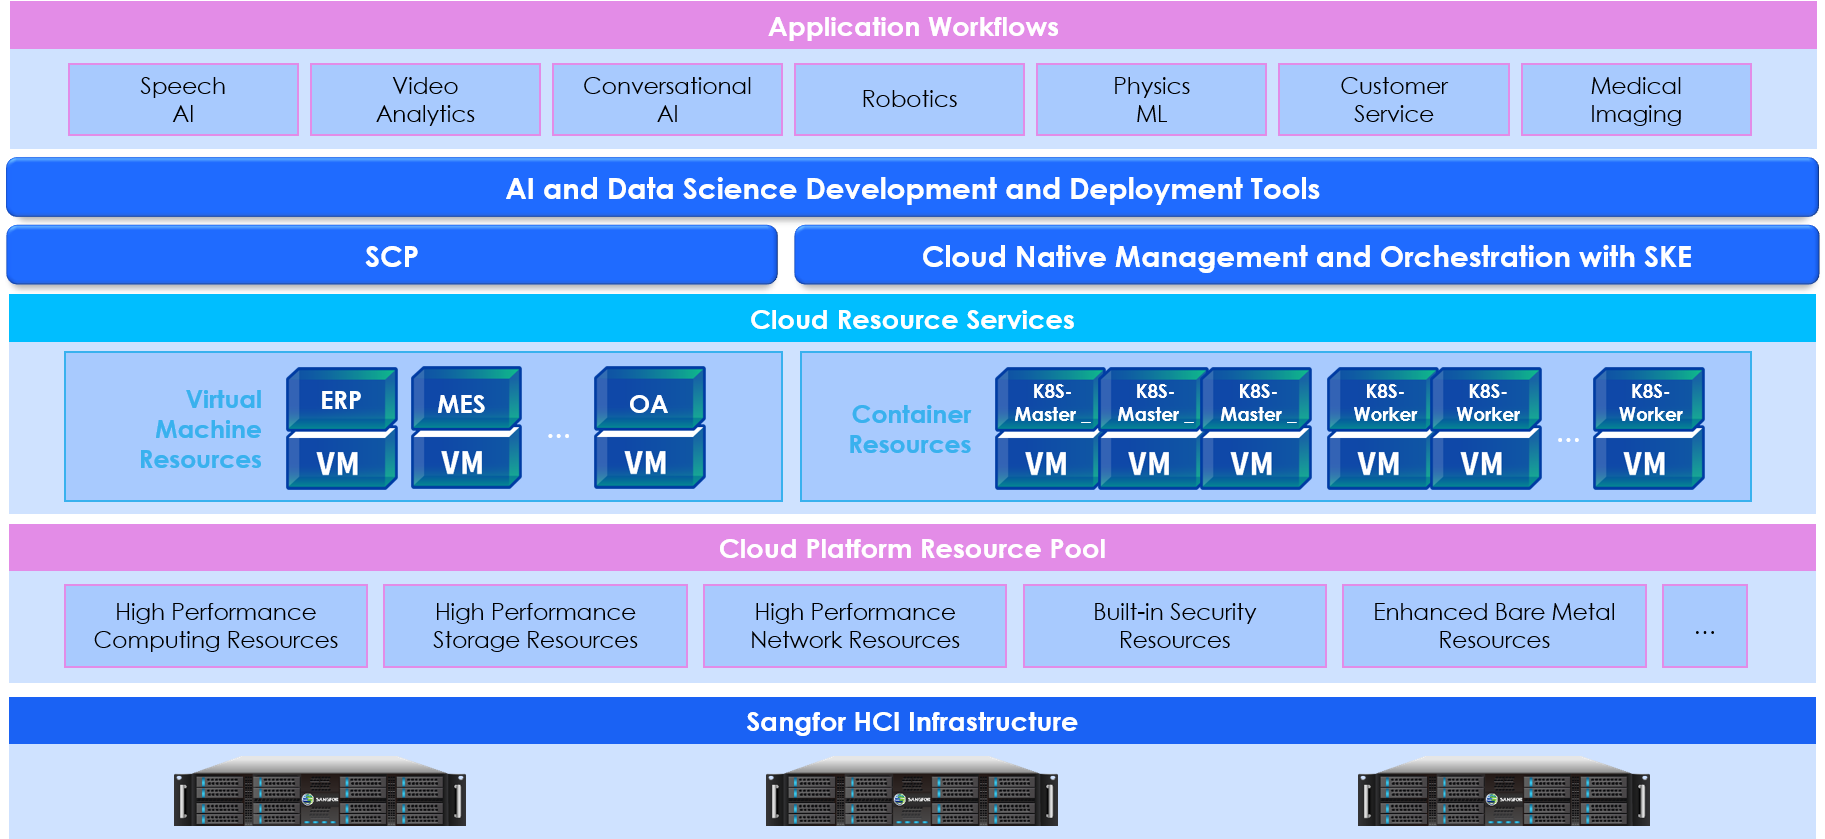
Task: Select the VM cube under ERP
Action: point(342,460)
